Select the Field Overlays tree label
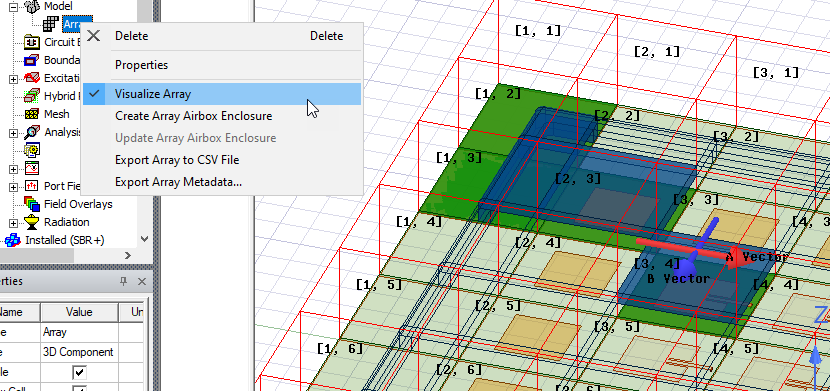The image size is (830, 391). point(78,204)
